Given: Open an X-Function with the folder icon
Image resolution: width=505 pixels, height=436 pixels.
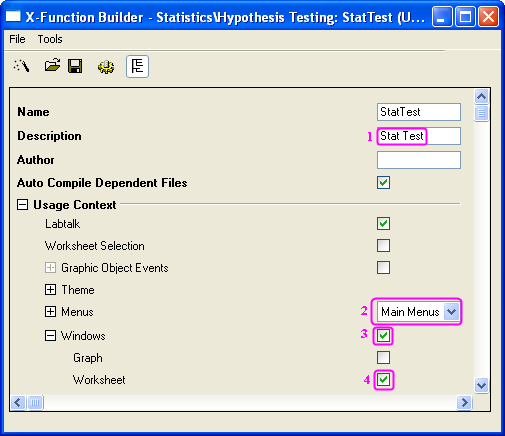Looking at the screenshot, I should pyautogui.click(x=52, y=65).
